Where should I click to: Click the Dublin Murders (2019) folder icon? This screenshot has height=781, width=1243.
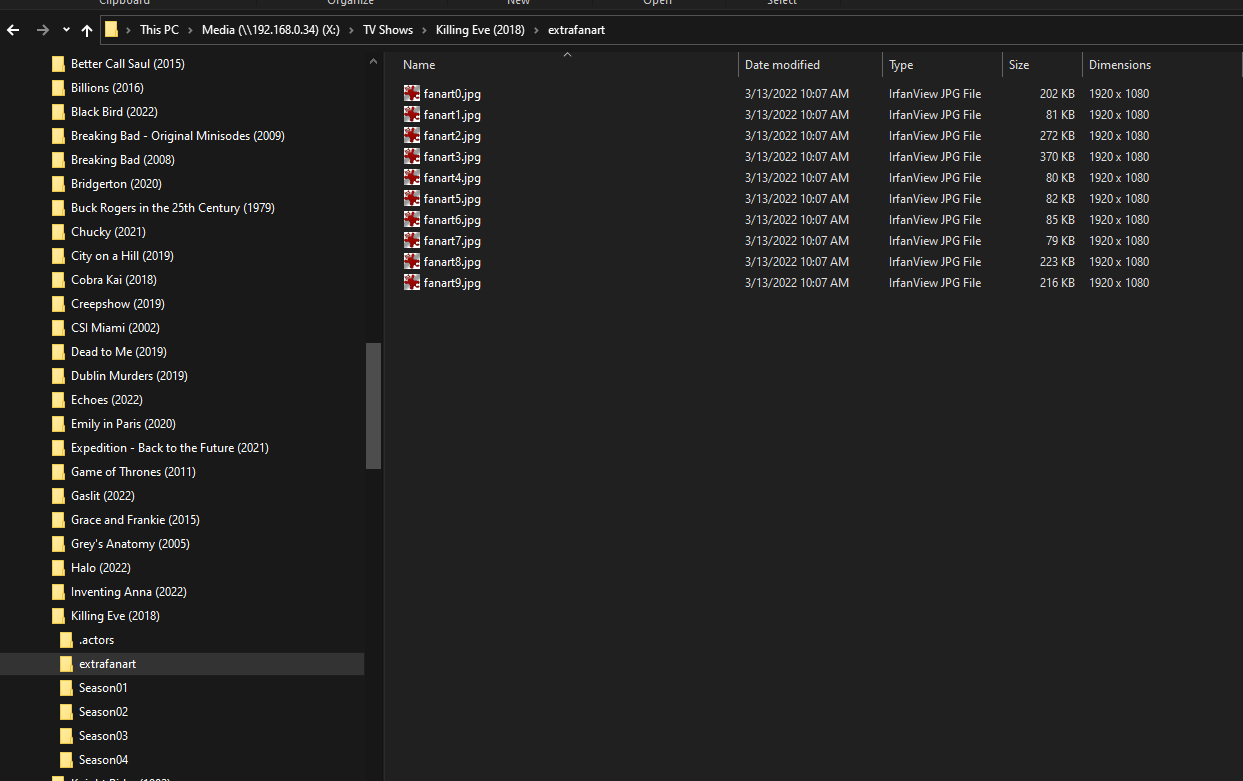58,376
